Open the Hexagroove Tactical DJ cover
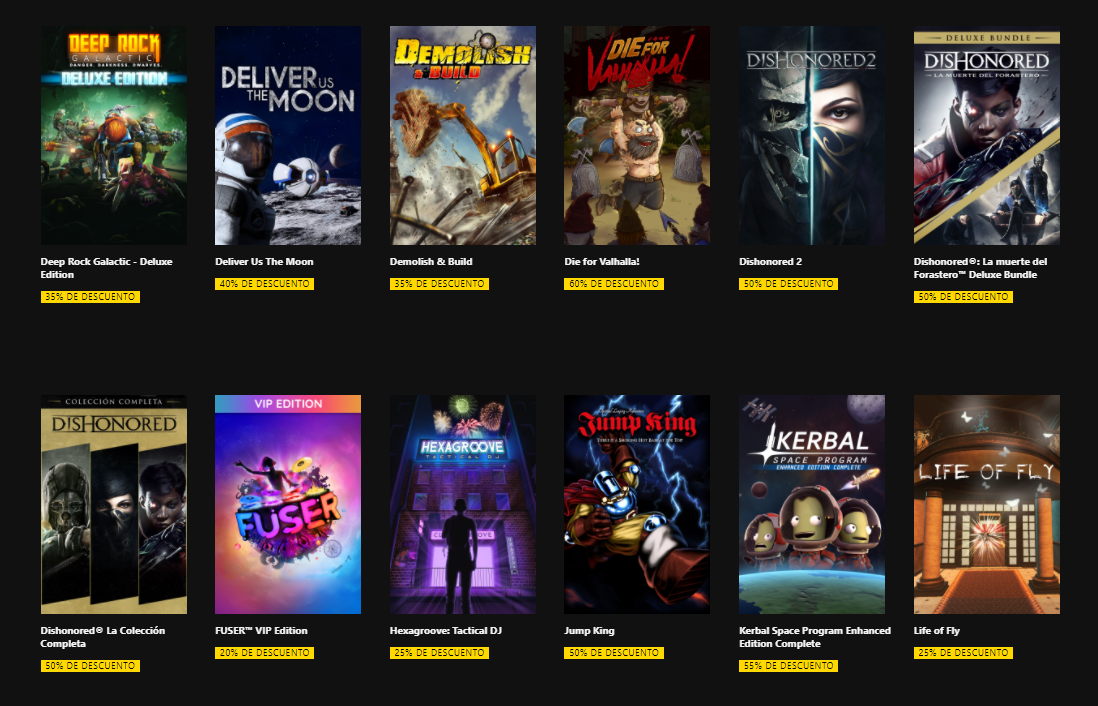The width and height of the screenshot is (1098, 706). (x=463, y=504)
